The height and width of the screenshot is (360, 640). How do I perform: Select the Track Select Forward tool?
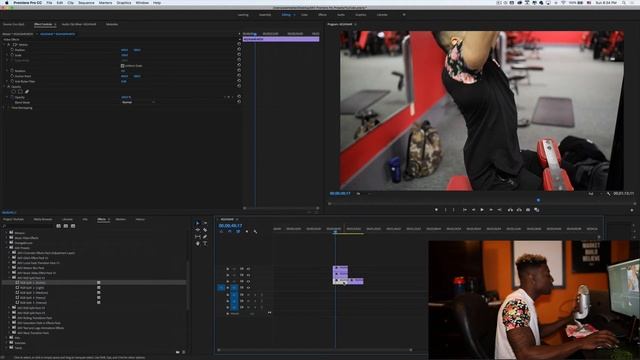(205, 223)
